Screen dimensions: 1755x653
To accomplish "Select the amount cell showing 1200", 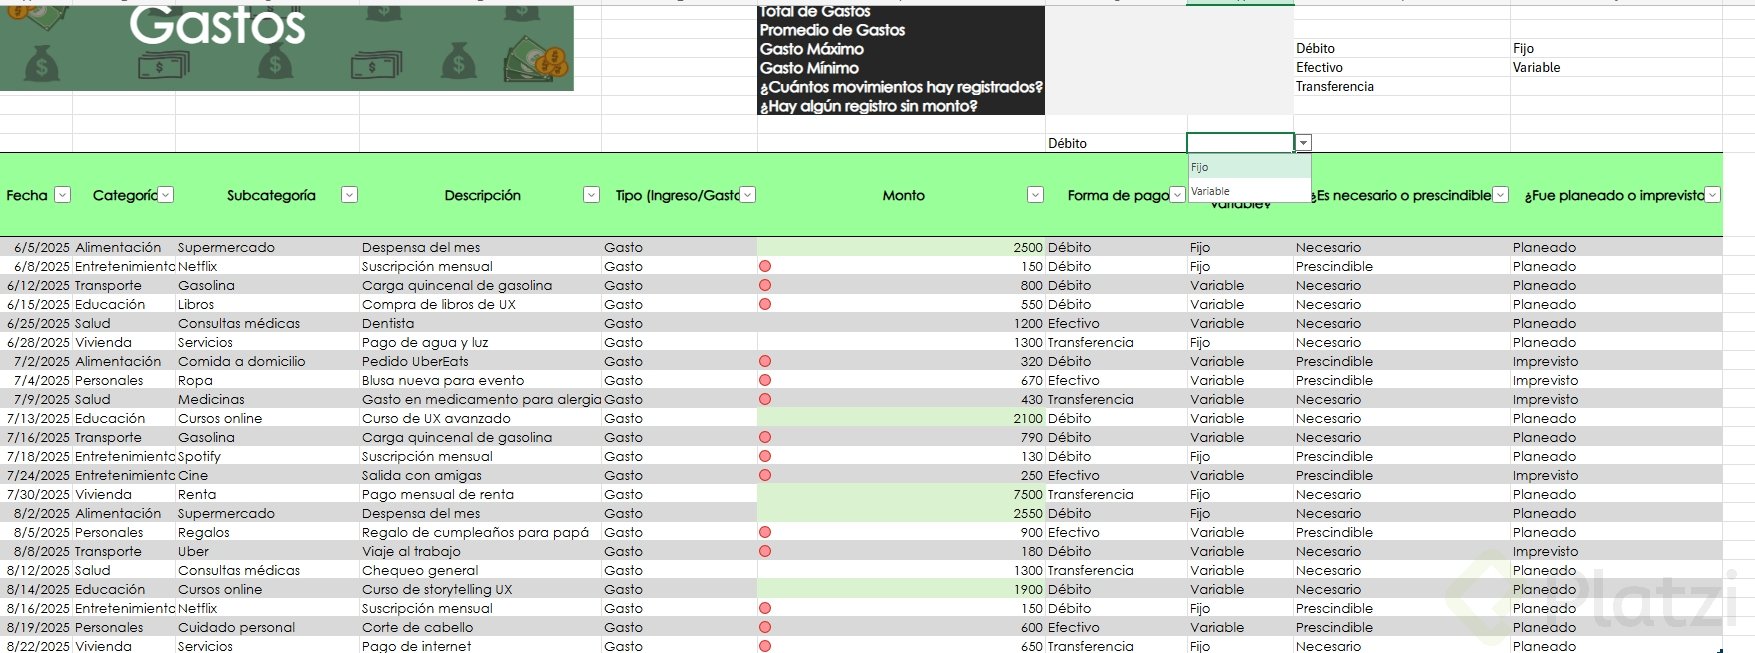I will [x=901, y=323].
